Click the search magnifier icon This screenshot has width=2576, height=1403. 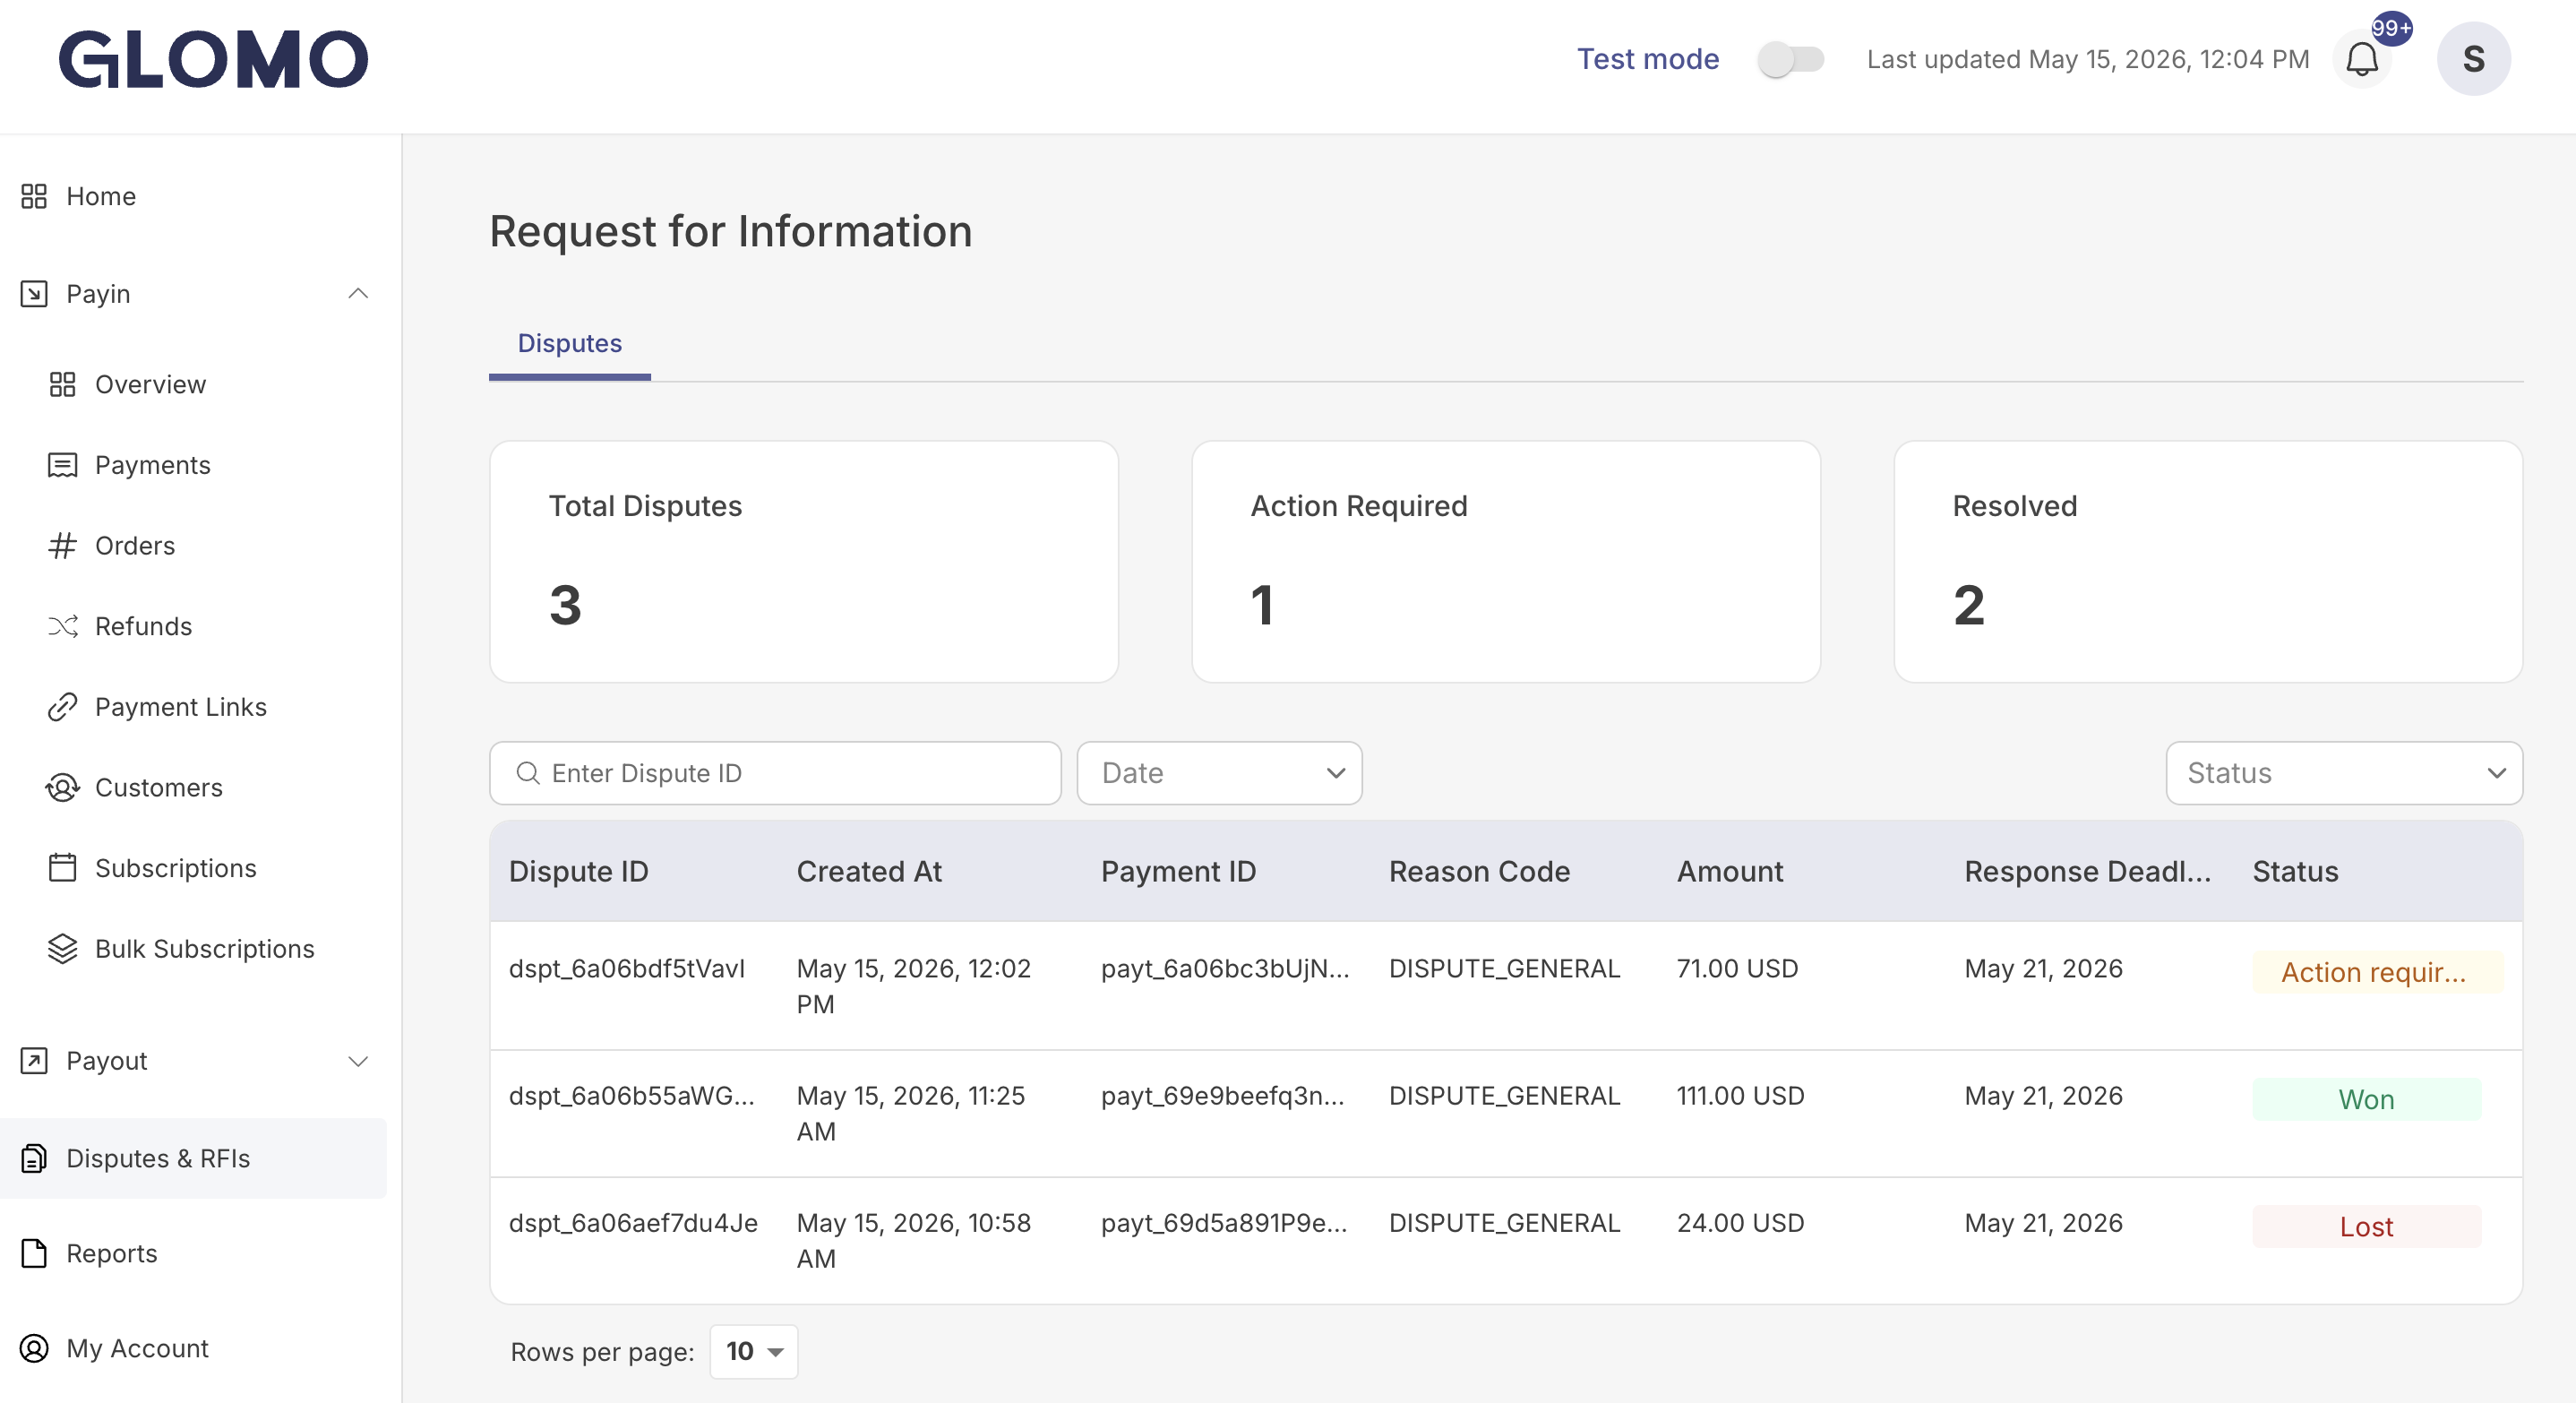tap(528, 773)
